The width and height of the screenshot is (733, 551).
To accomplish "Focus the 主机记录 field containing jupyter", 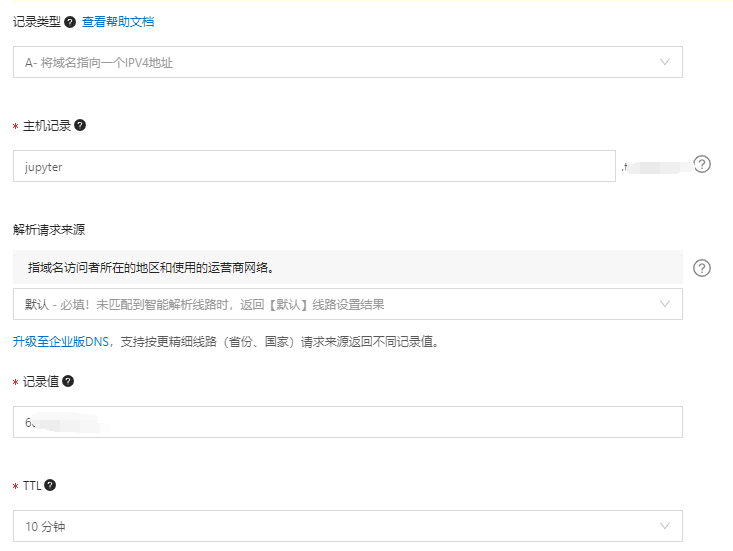I will click(314, 167).
